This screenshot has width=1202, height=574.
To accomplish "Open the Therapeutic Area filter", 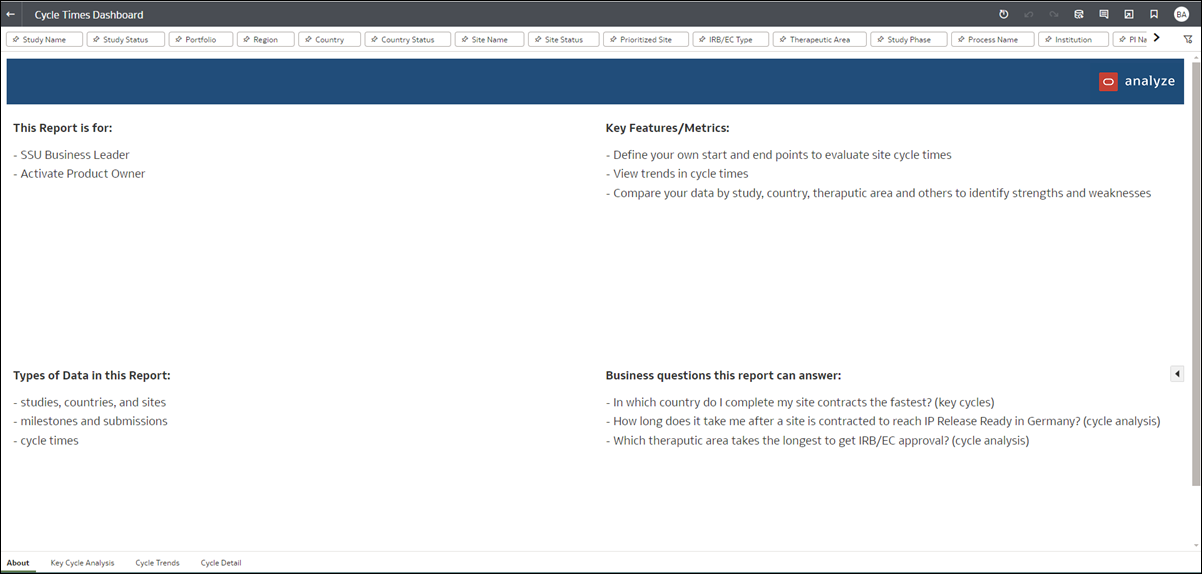I will tap(819, 39).
